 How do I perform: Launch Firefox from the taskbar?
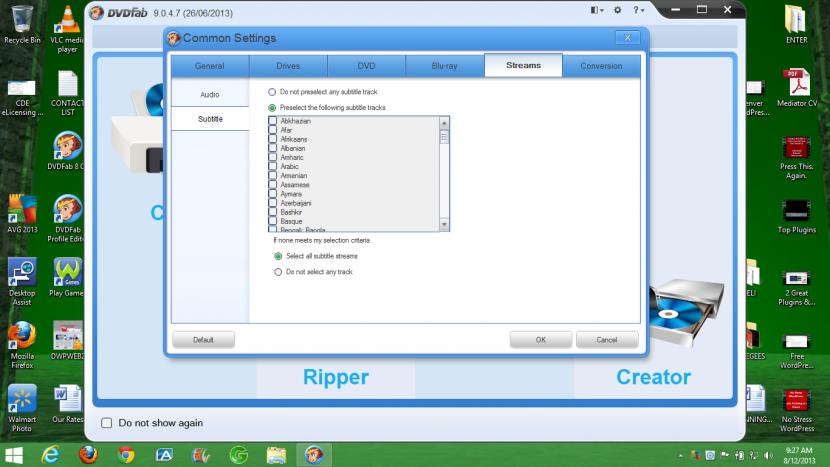click(x=88, y=455)
